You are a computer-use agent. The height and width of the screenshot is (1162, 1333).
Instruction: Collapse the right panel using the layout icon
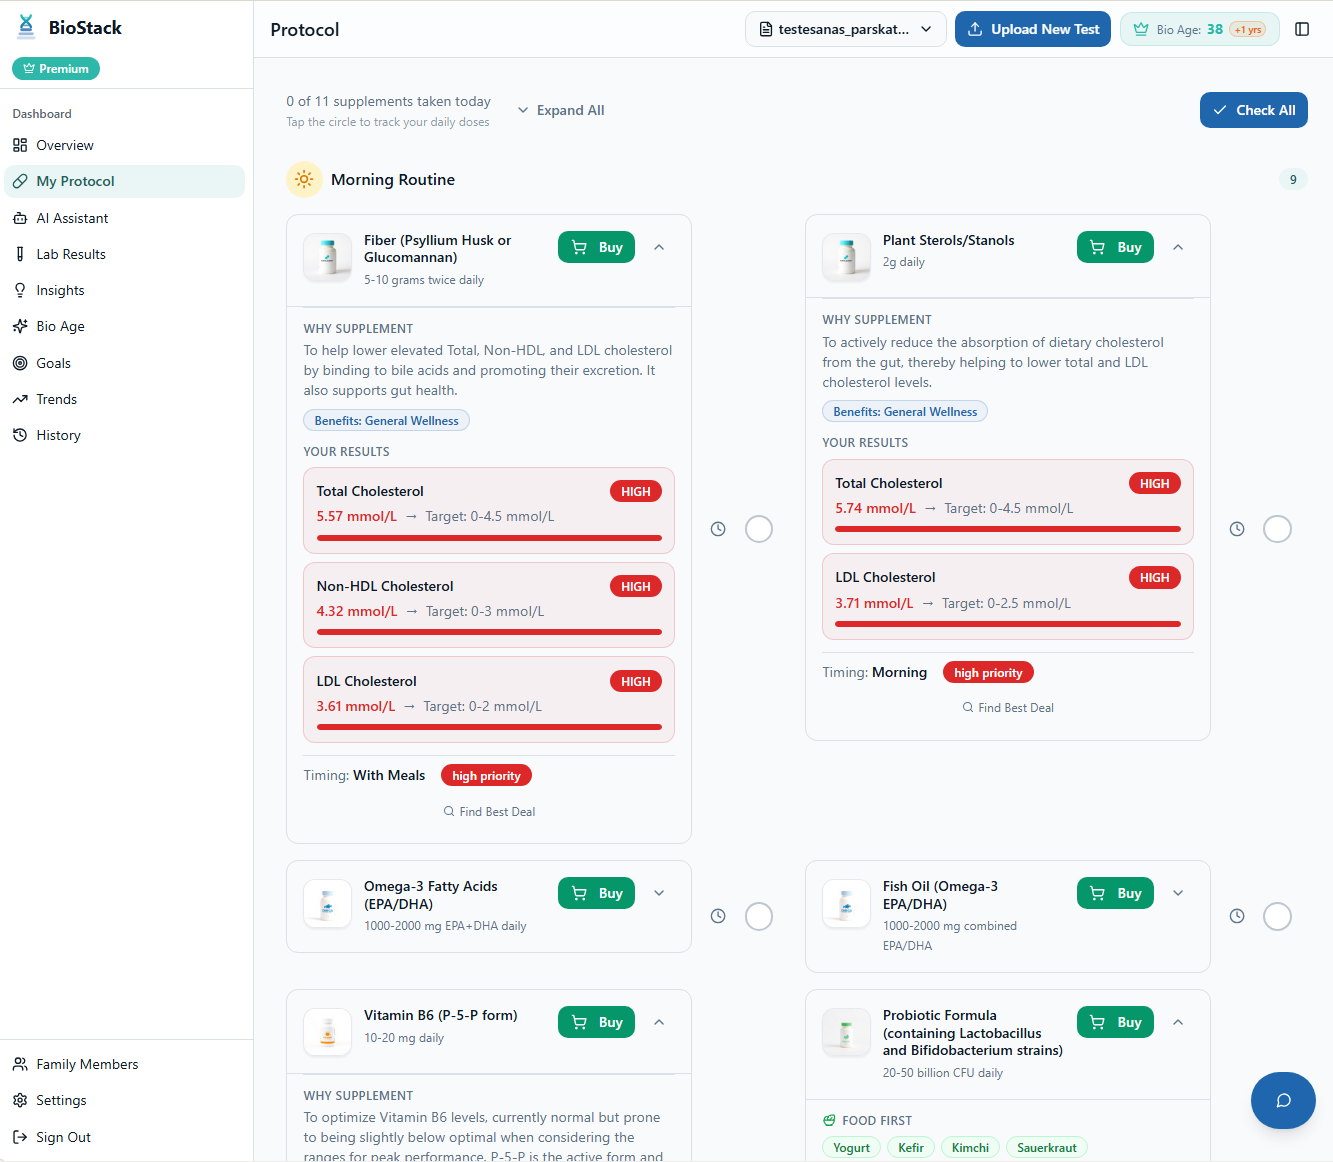tap(1302, 29)
